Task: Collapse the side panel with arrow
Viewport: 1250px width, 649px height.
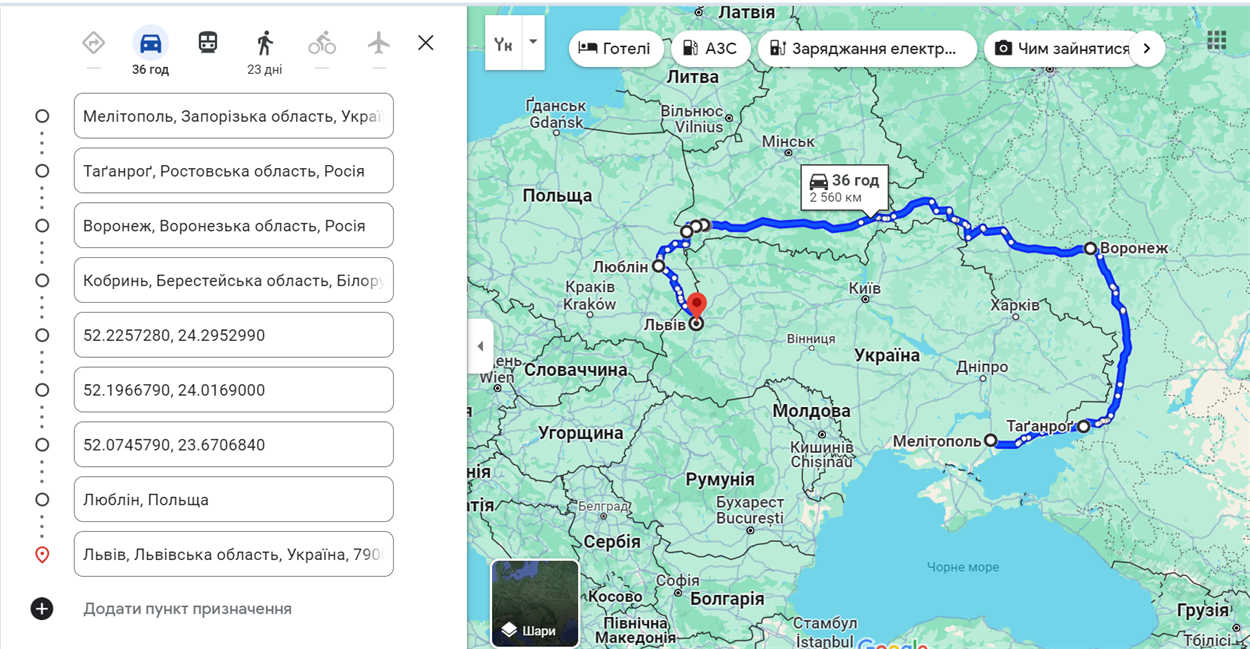Action: (480, 346)
